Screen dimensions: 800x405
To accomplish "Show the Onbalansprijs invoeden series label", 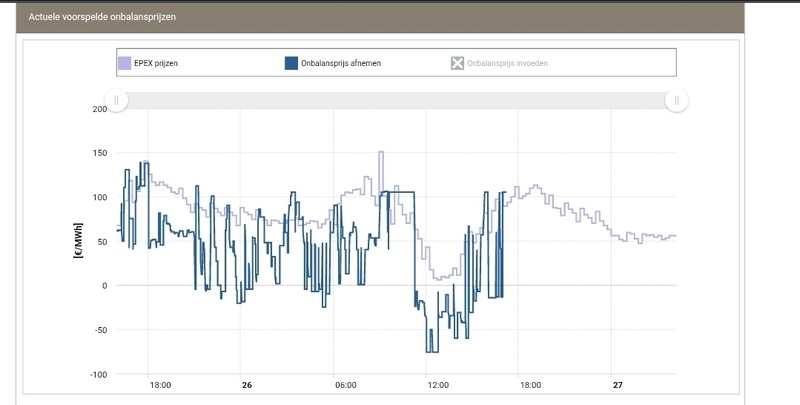I will 507,63.
